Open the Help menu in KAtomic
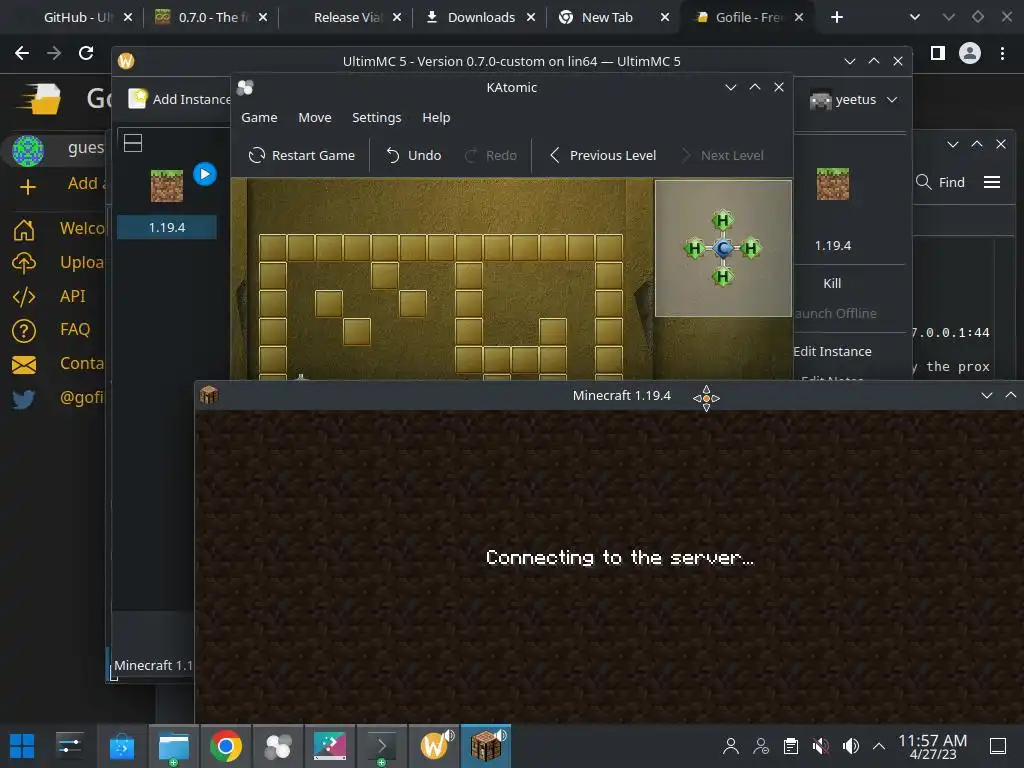 coord(436,118)
